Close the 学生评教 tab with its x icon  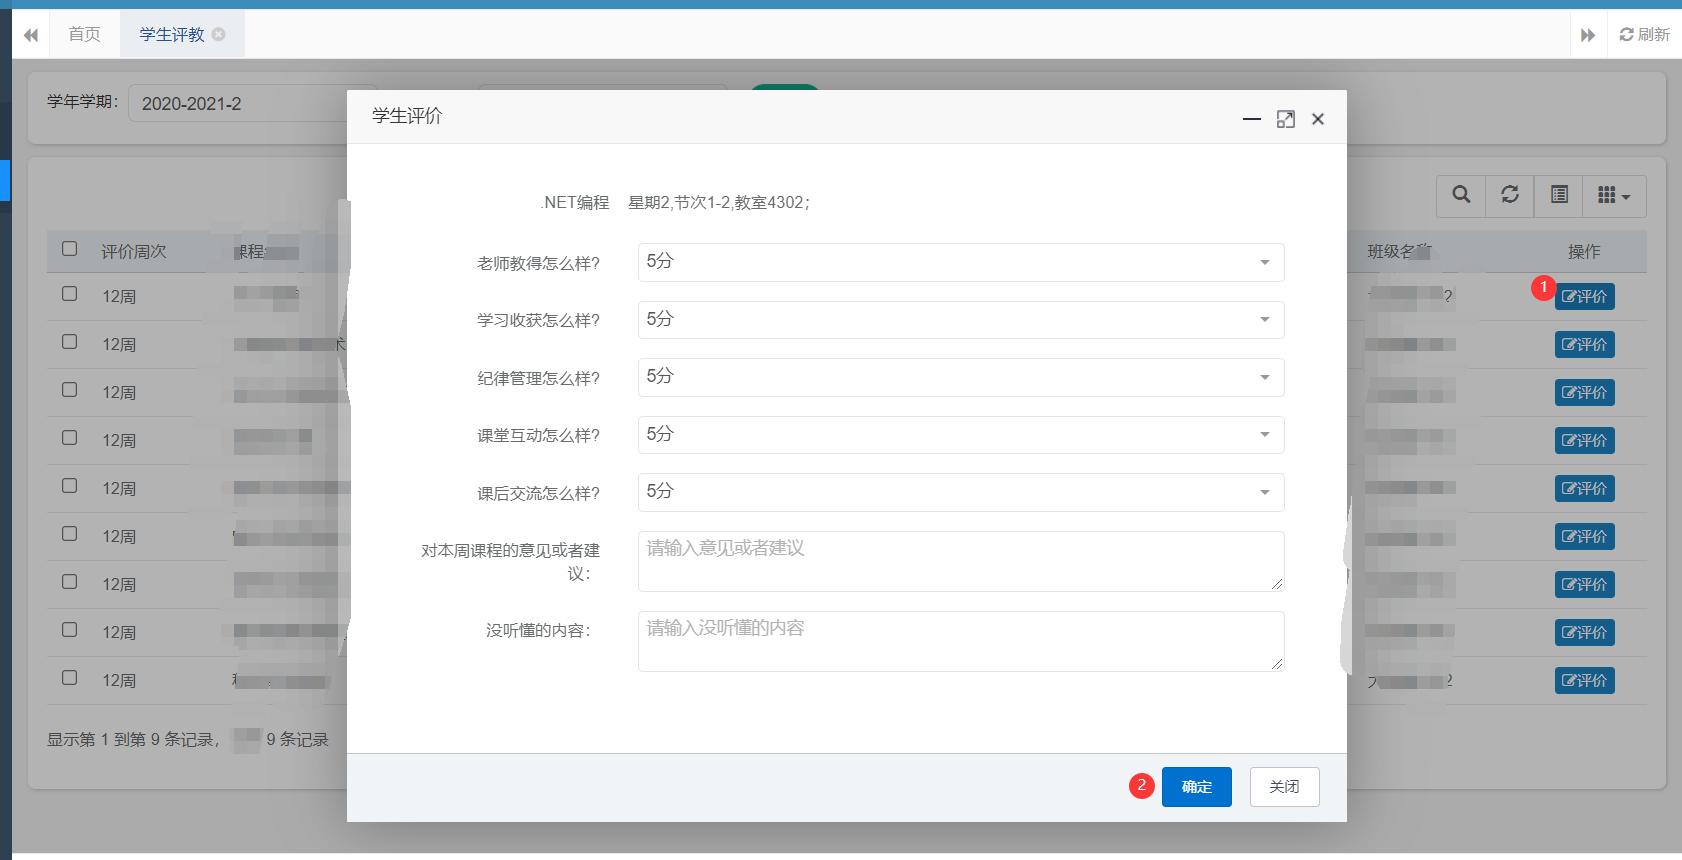click(x=219, y=34)
